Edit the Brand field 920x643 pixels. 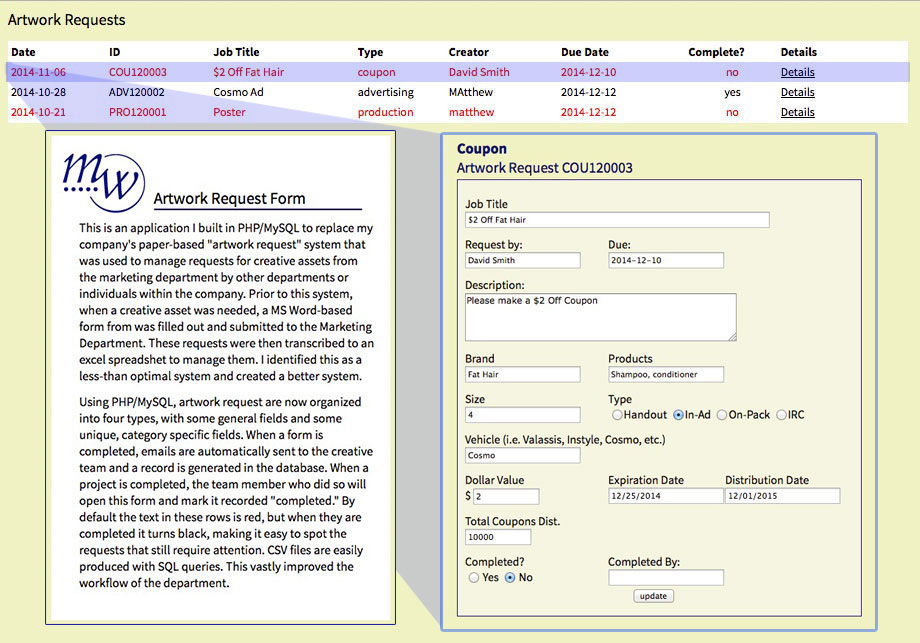(x=523, y=374)
